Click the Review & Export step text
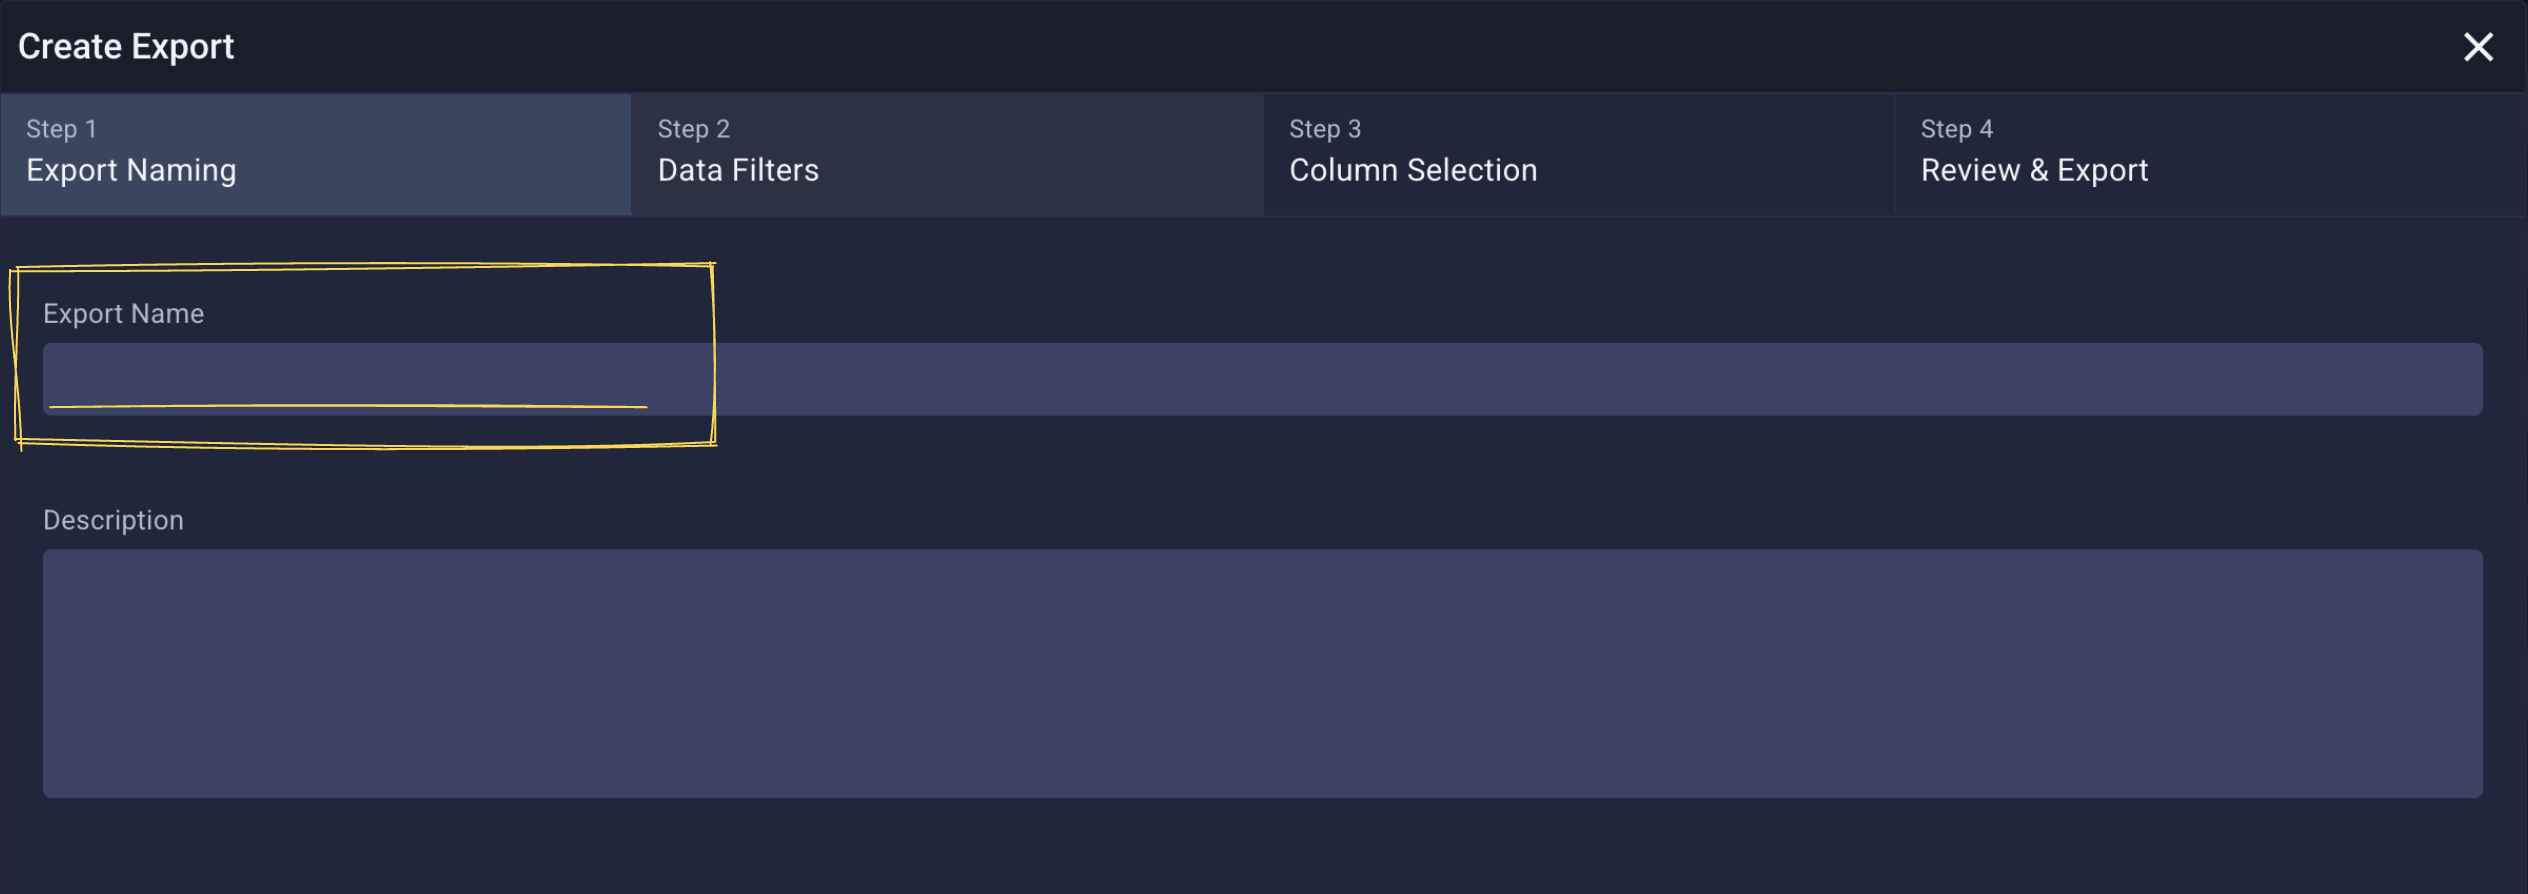The height and width of the screenshot is (894, 2528). click(2034, 170)
